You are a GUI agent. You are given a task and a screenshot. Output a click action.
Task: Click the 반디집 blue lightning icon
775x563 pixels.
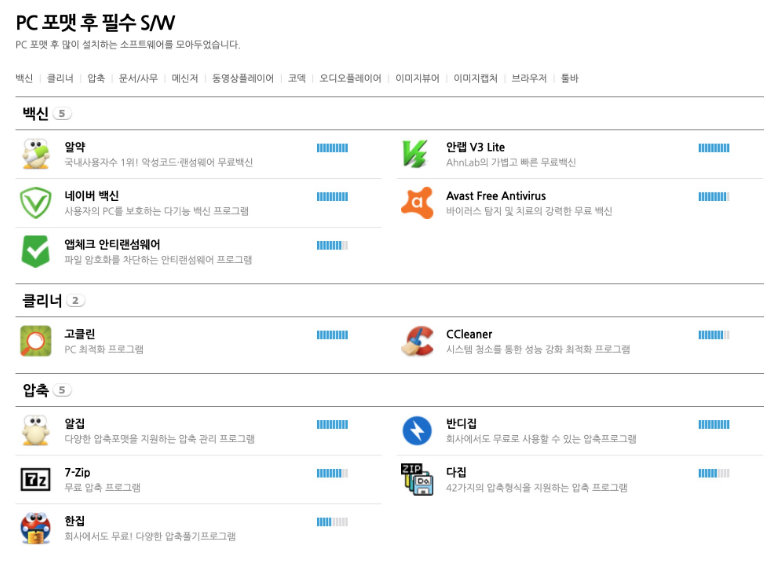point(417,431)
